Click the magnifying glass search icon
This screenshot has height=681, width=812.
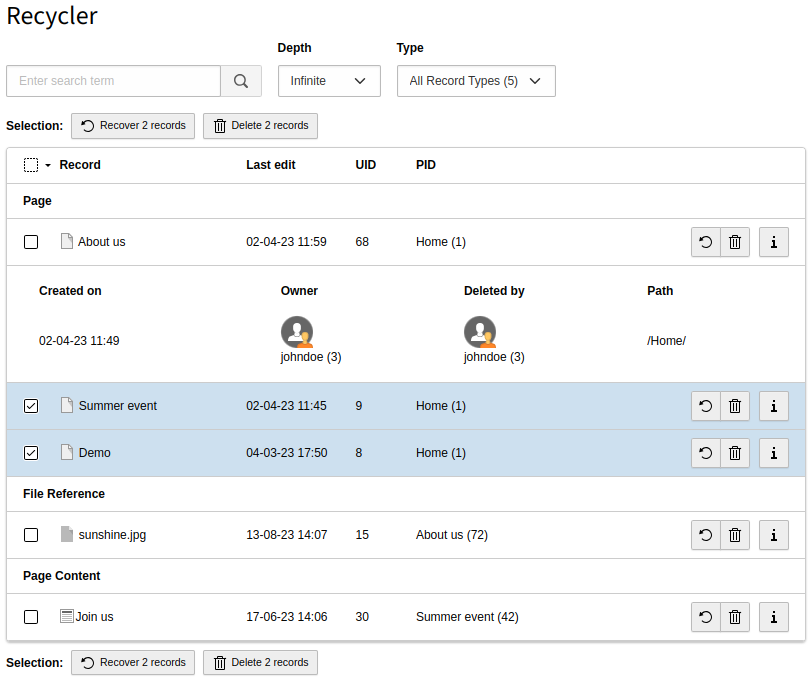tap(240, 81)
